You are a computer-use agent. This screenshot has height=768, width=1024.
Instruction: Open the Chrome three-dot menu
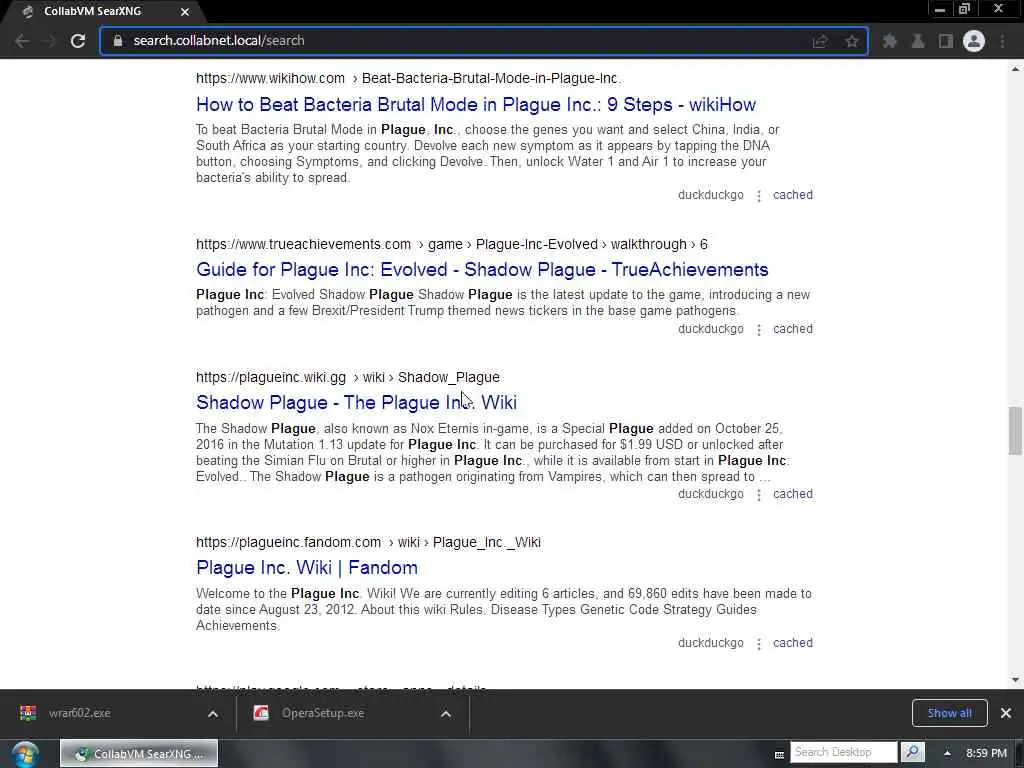pos(1002,41)
